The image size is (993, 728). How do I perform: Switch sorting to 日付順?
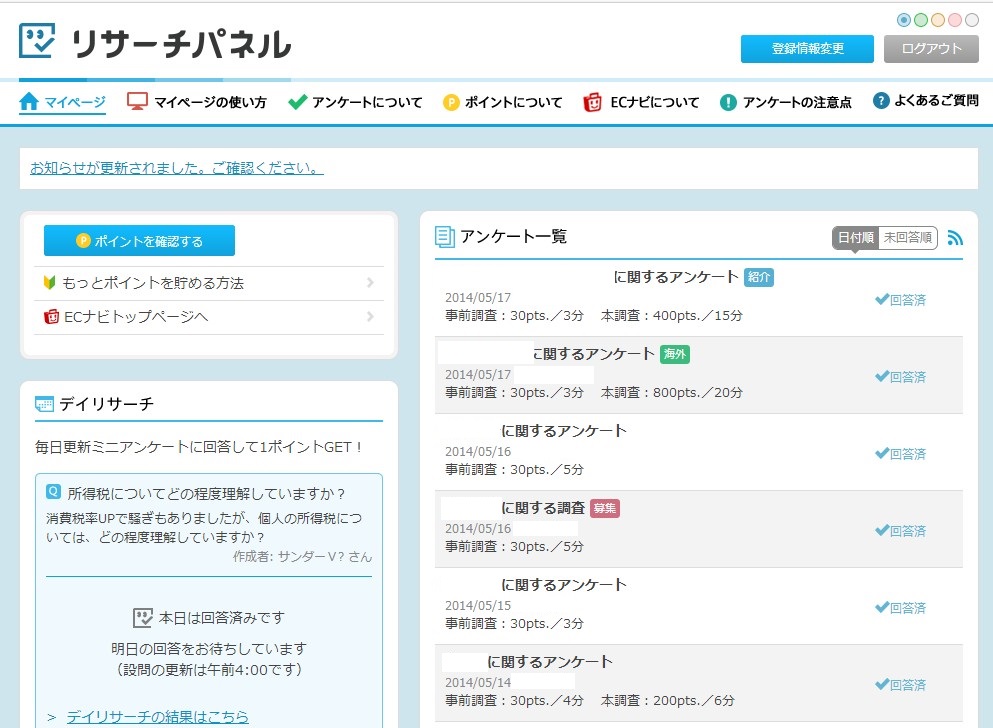pyautogui.click(x=855, y=238)
